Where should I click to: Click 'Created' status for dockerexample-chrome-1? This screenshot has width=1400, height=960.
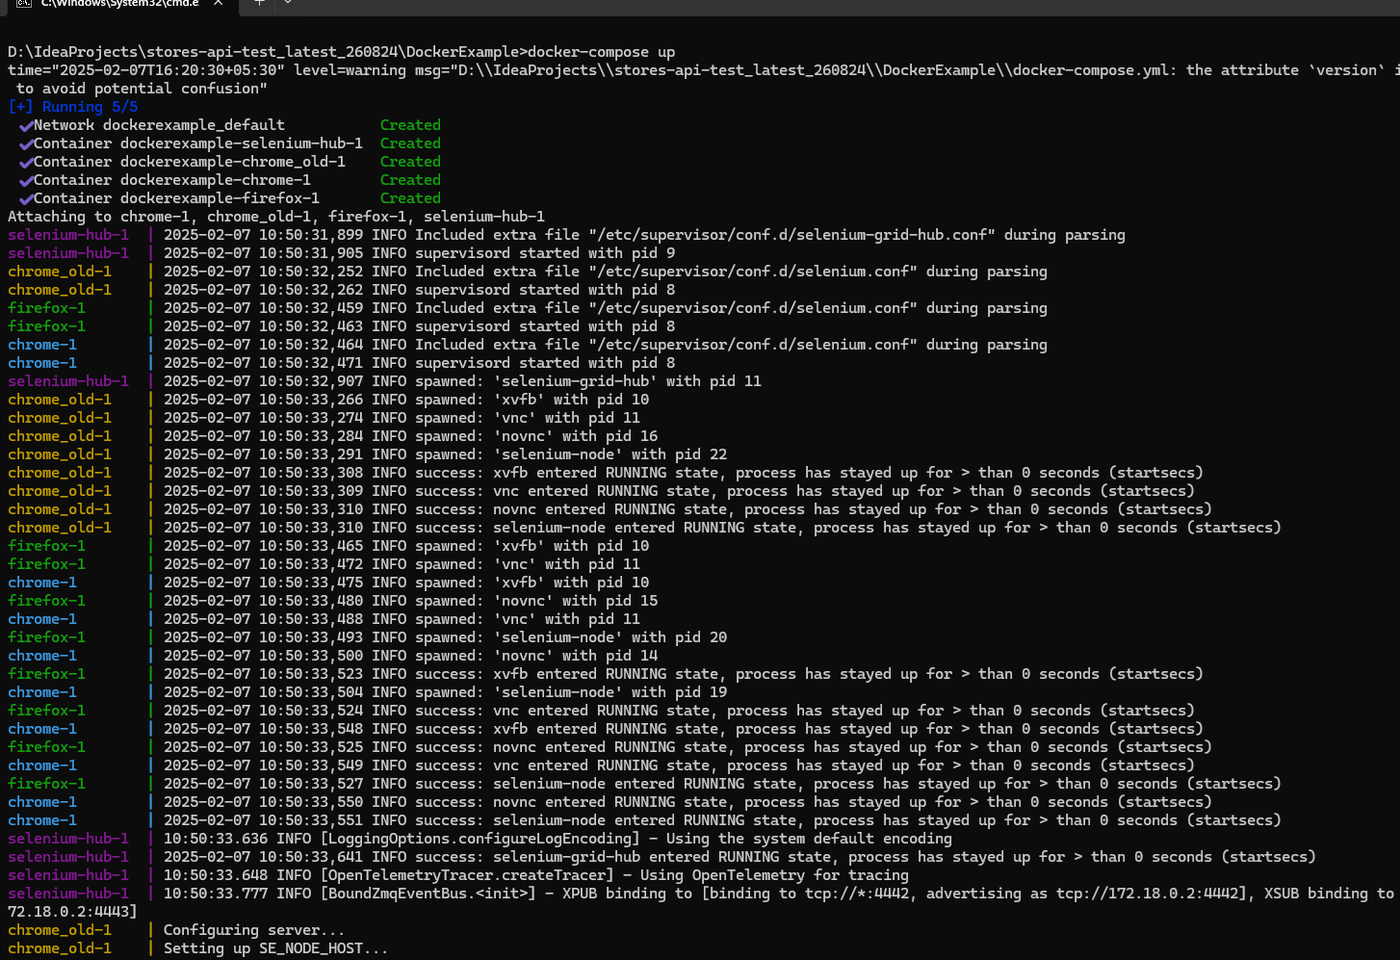tap(410, 180)
